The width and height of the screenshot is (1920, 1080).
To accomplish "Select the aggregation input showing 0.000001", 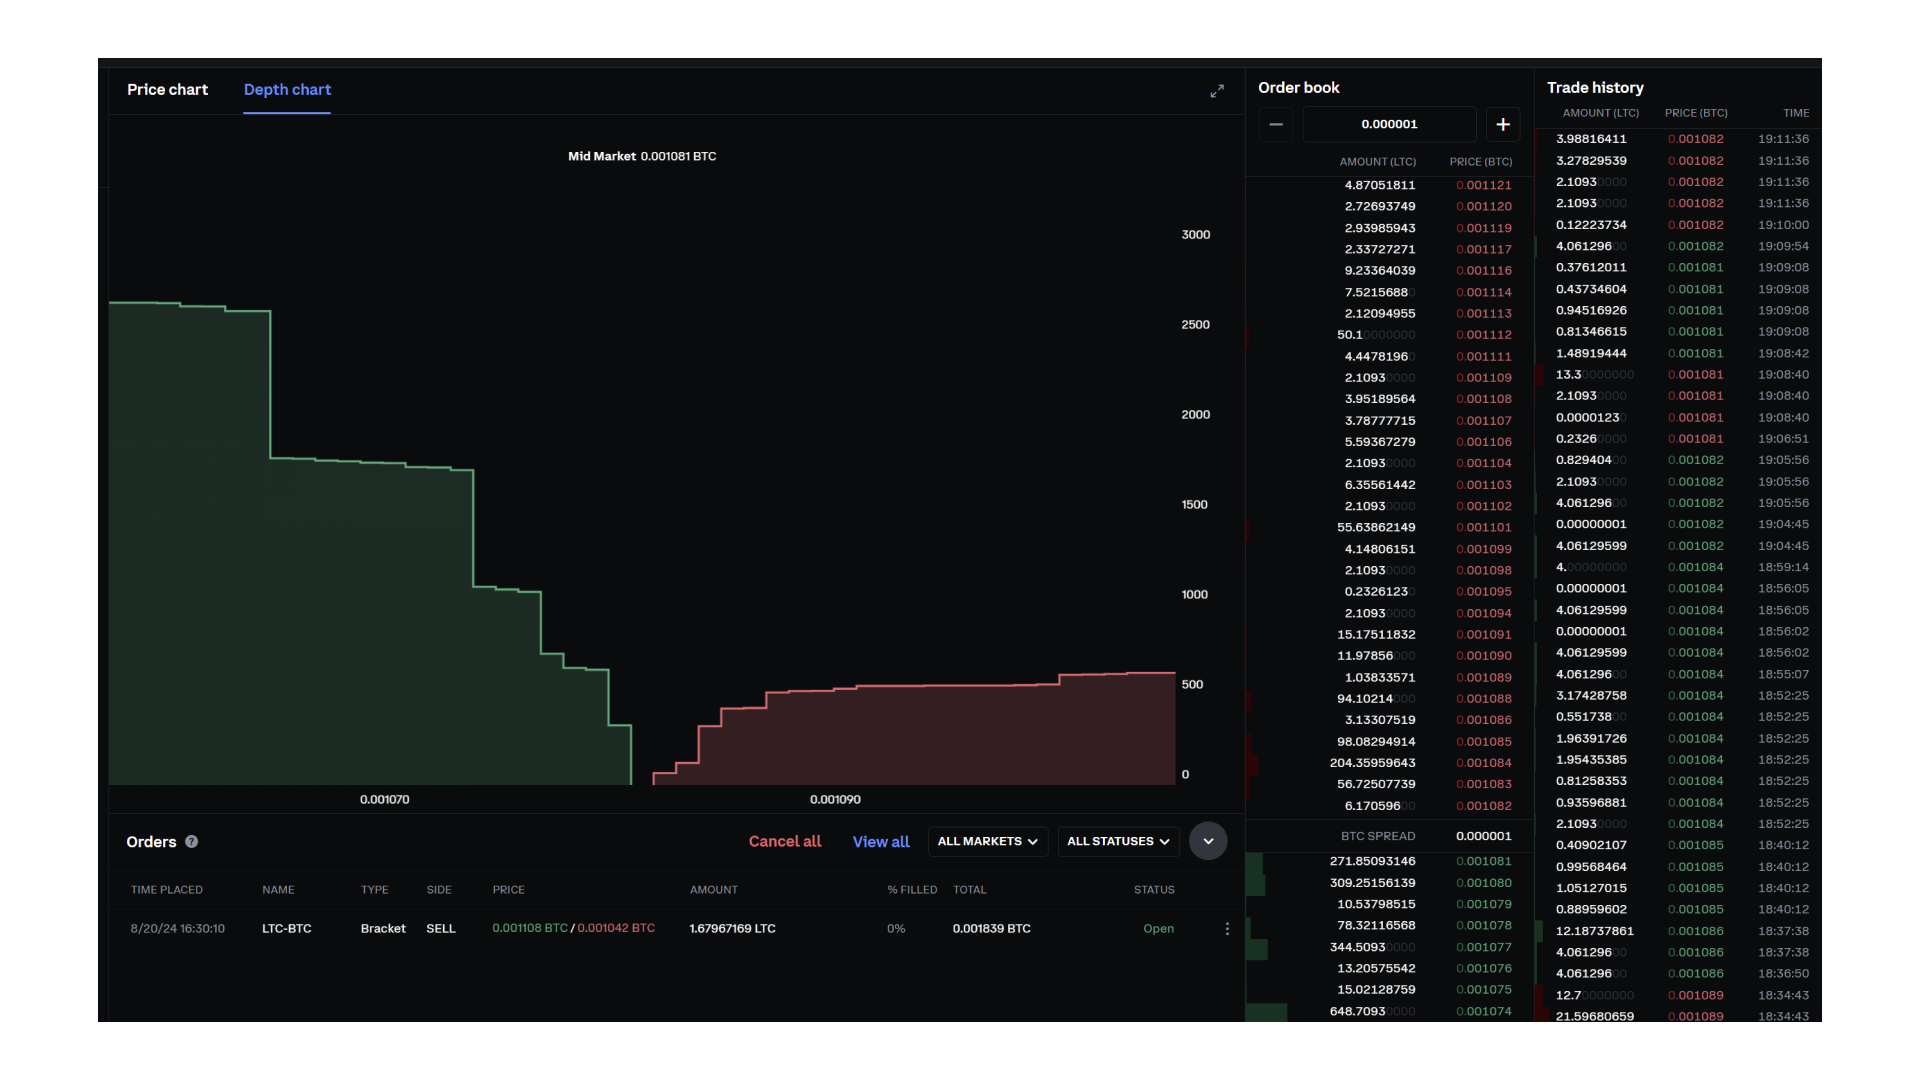I will [x=1388, y=124].
